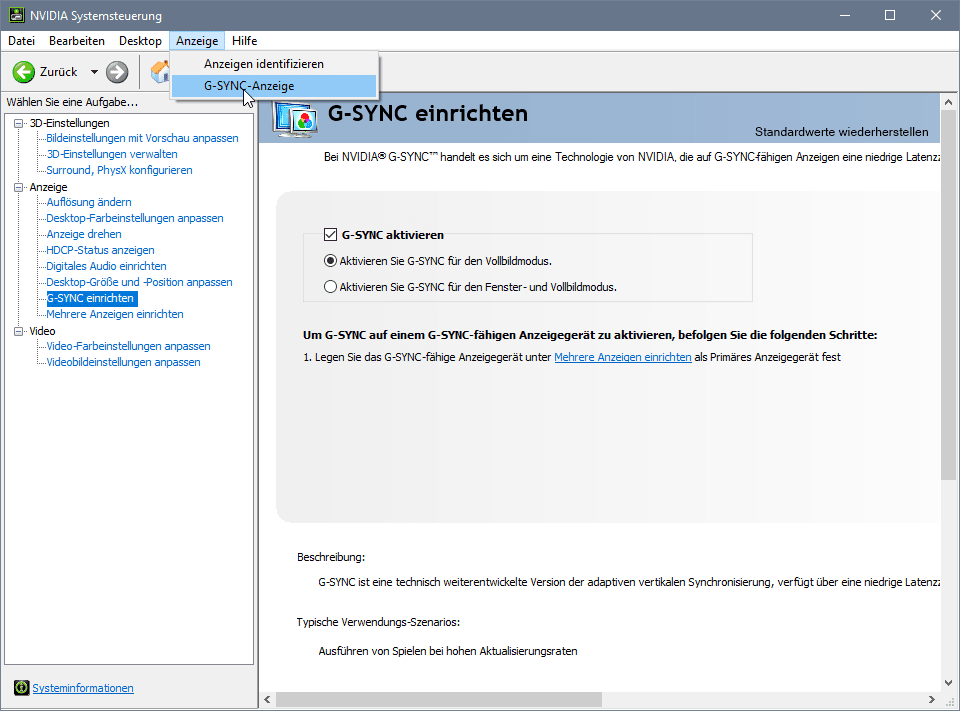Select G-SYNC einrichten tree item

(x=92, y=298)
